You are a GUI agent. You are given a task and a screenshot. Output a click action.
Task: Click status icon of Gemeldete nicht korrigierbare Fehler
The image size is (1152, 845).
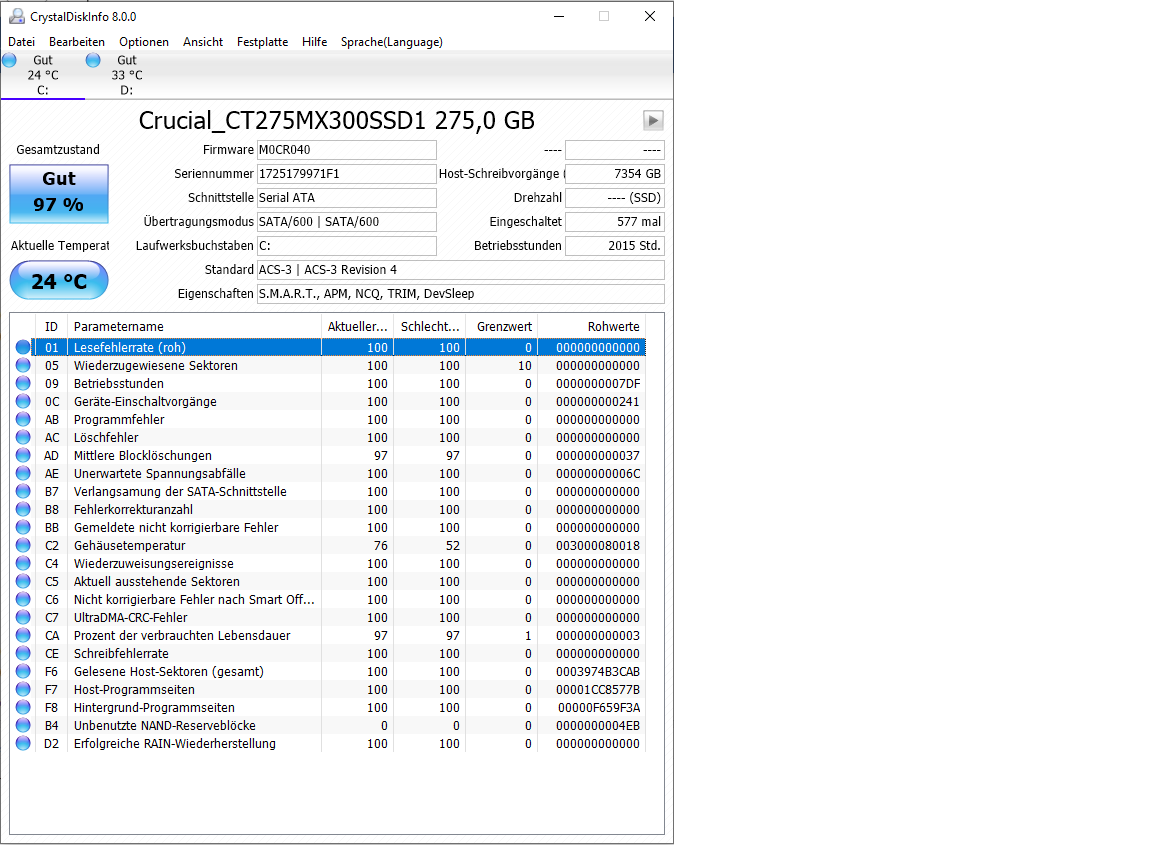click(x=23, y=528)
